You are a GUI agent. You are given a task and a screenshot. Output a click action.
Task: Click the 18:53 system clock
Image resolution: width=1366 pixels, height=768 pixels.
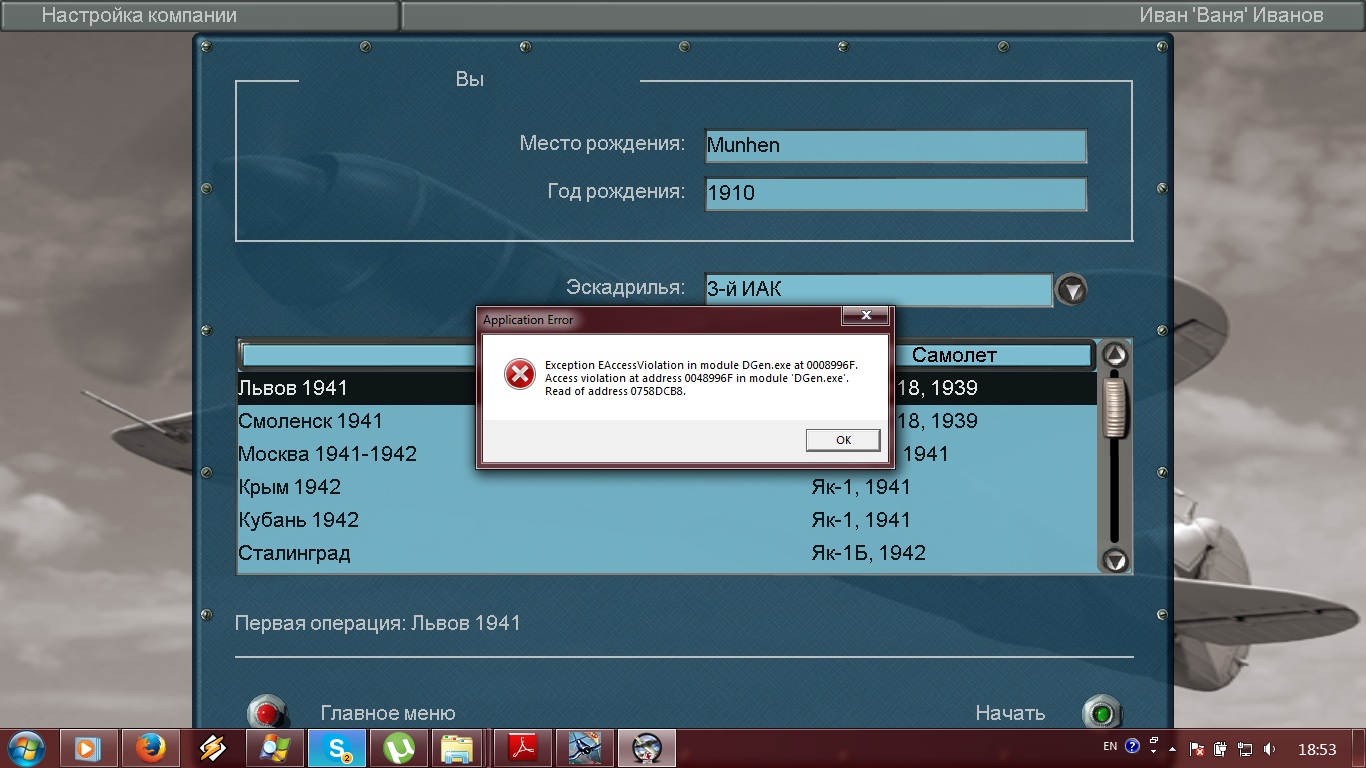tap(1317, 749)
